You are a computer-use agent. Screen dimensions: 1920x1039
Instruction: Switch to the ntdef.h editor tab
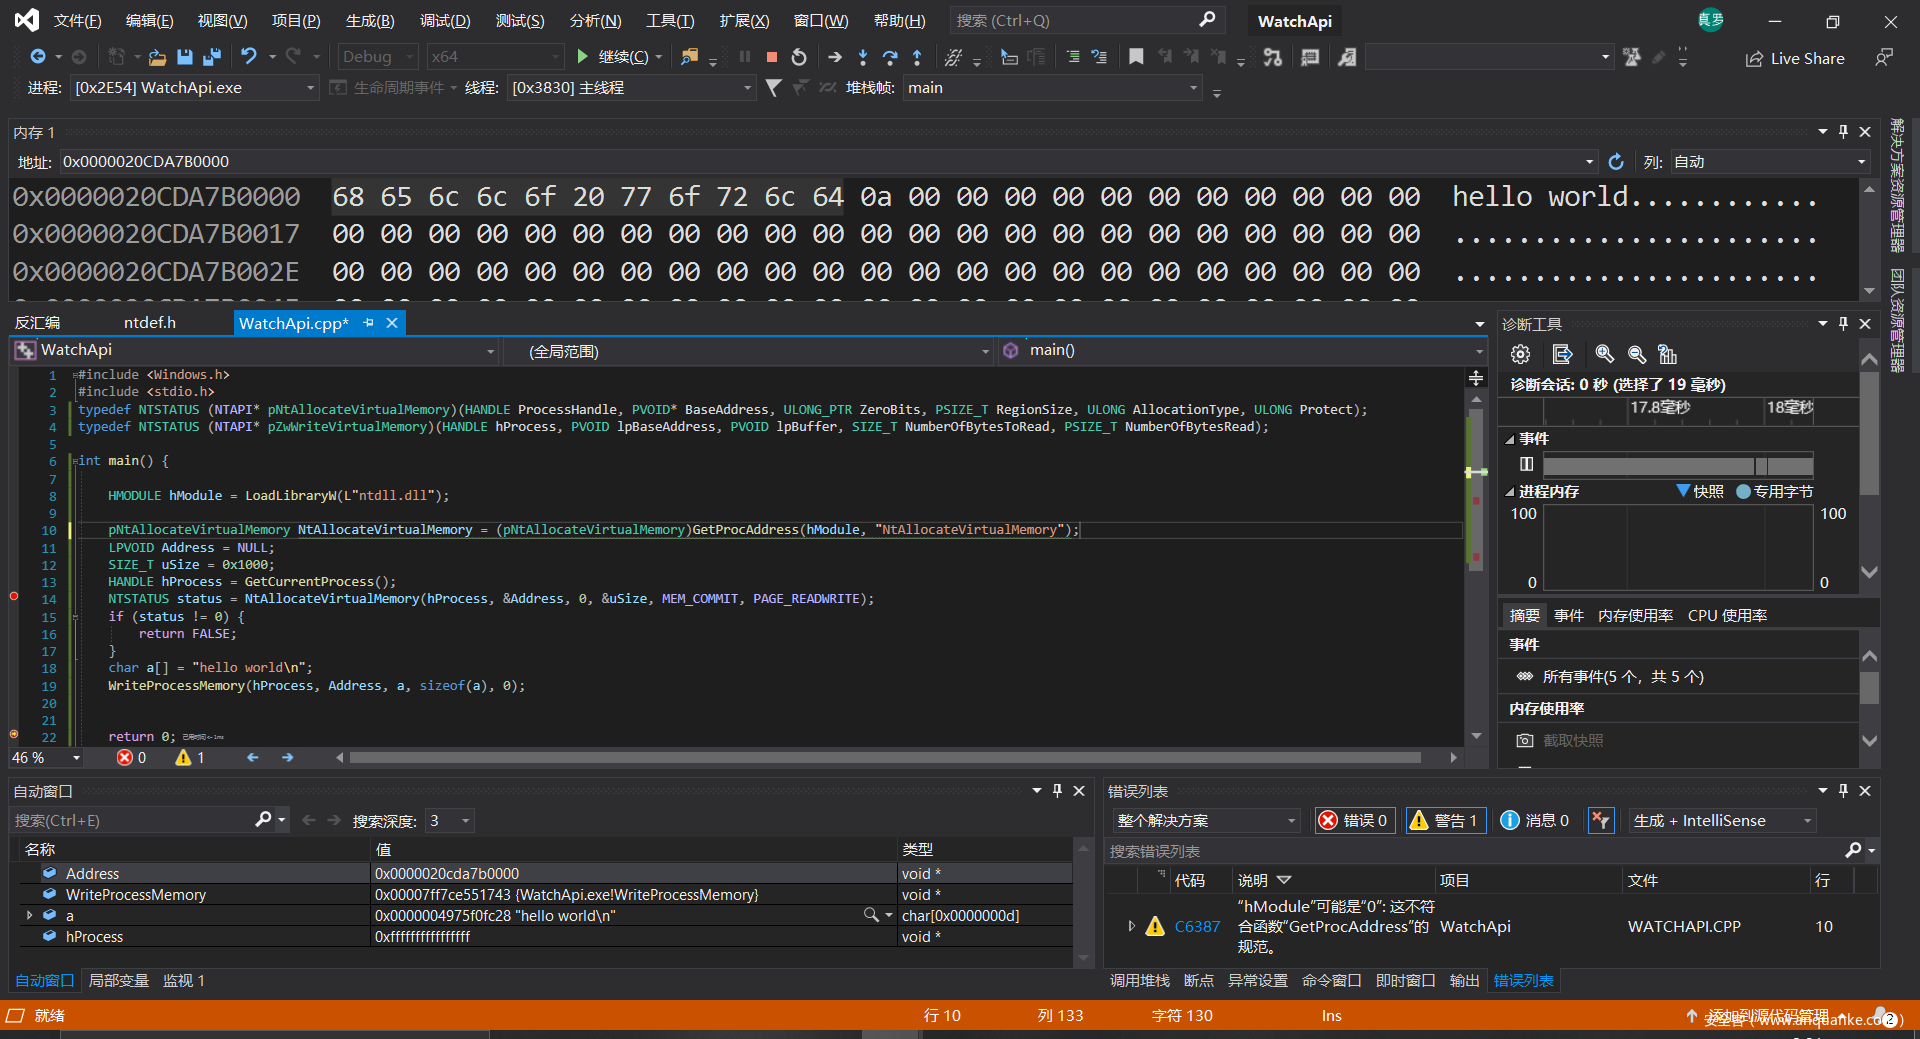coord(150,323)
